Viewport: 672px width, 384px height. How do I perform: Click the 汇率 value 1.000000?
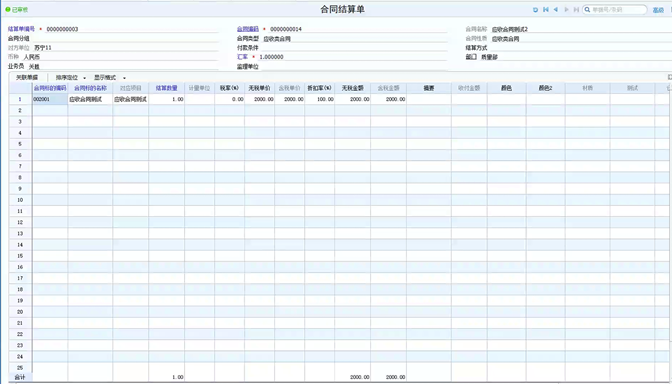click(x=271, y=57)
